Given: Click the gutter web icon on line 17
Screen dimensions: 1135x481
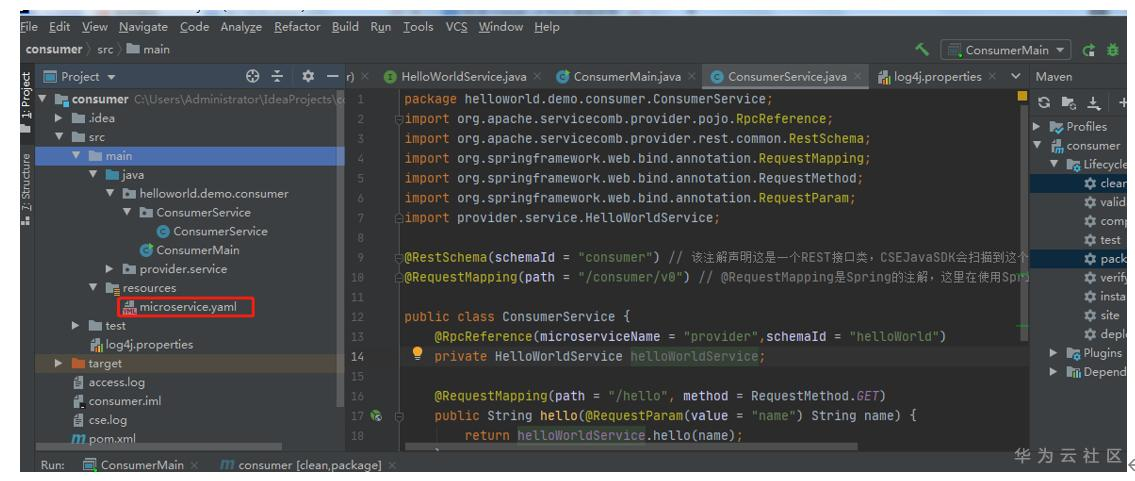Looking at the screenshot, I should coord(376,416).
